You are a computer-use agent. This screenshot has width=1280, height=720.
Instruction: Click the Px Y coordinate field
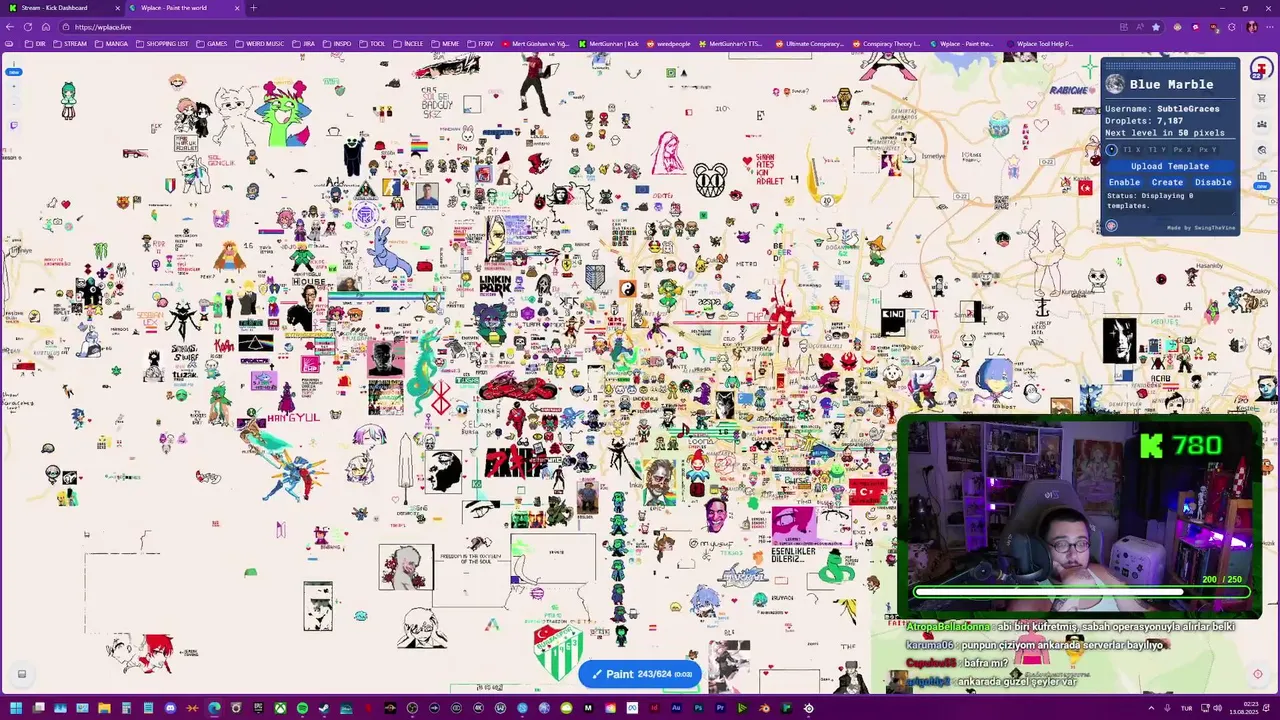pyautogui.click(x=1208, y=150)
